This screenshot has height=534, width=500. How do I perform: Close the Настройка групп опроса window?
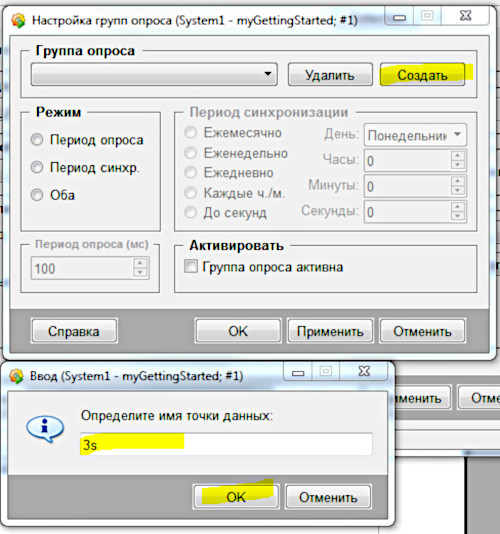[x=465, y=15]
